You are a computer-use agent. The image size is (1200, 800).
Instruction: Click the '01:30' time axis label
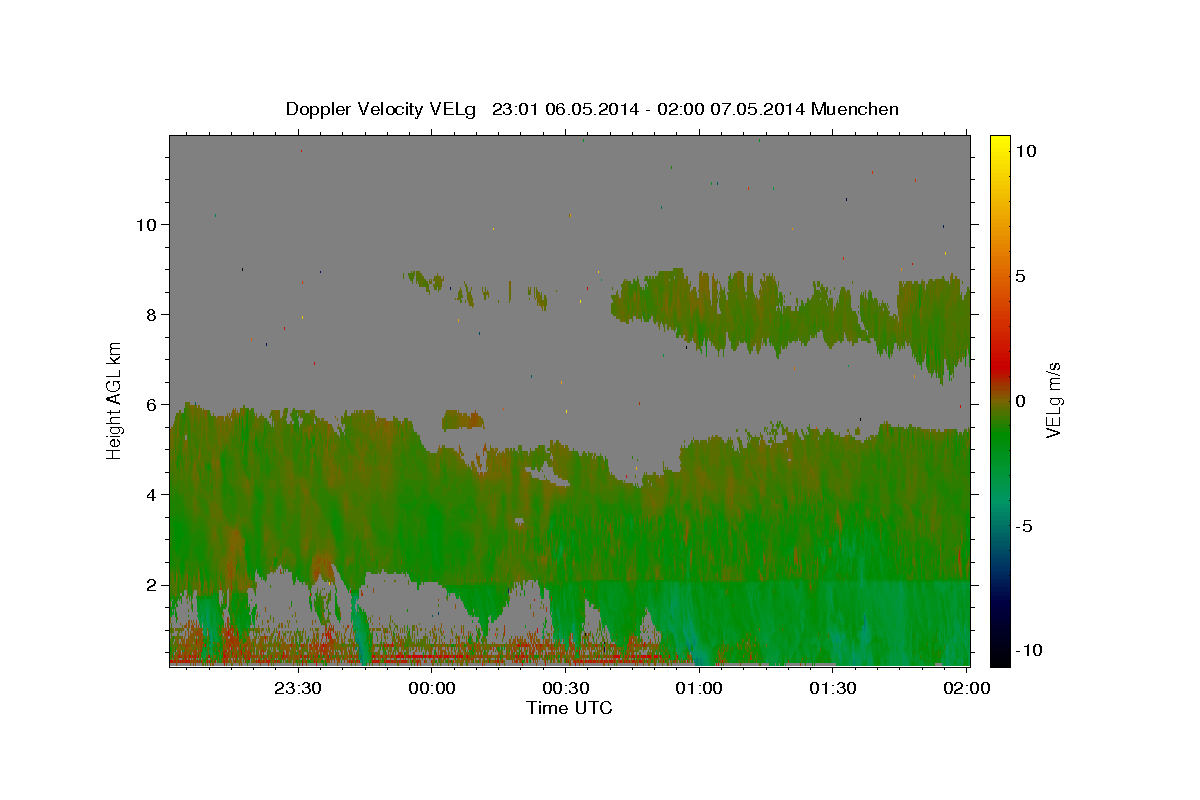[x=833, y=688]
